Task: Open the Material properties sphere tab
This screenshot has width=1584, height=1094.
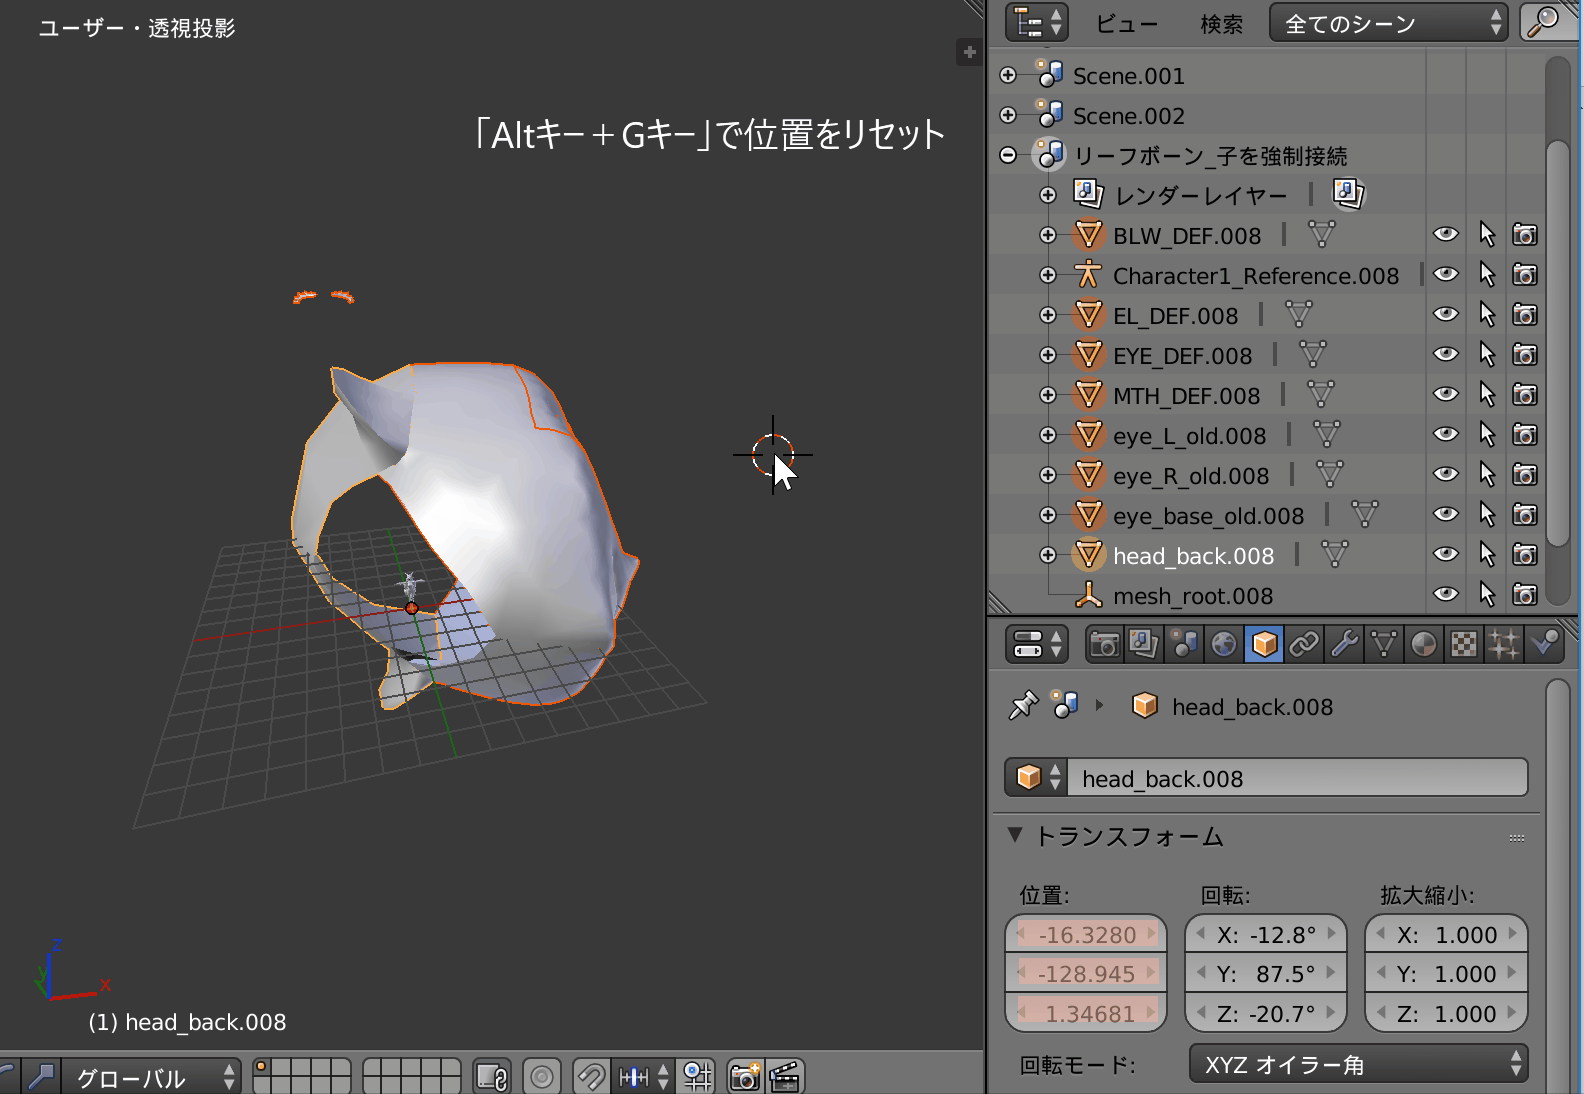Action: coord(1424,645)
